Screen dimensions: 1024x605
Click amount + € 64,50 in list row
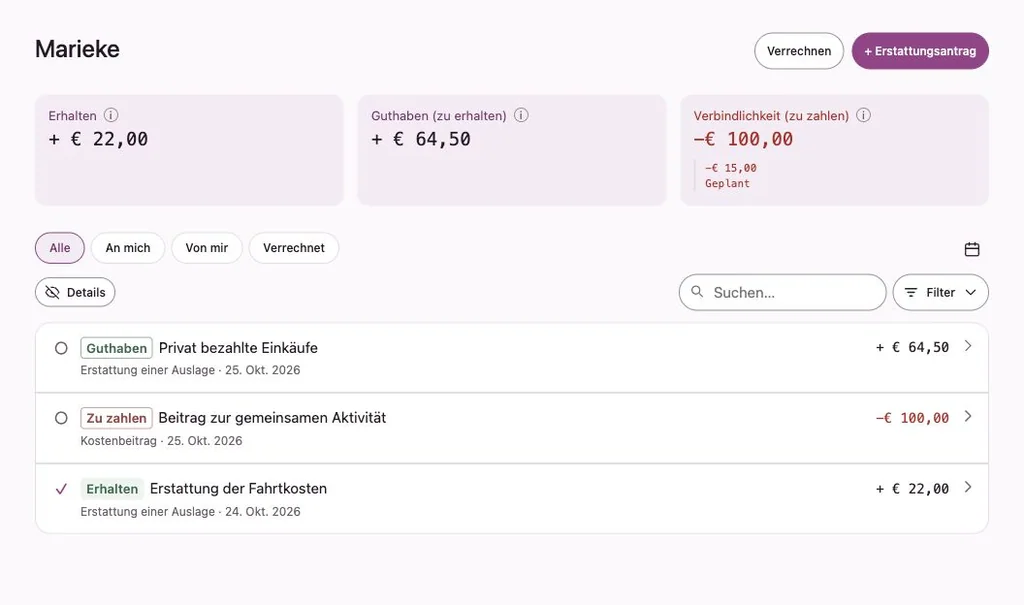tap(912, 347)
